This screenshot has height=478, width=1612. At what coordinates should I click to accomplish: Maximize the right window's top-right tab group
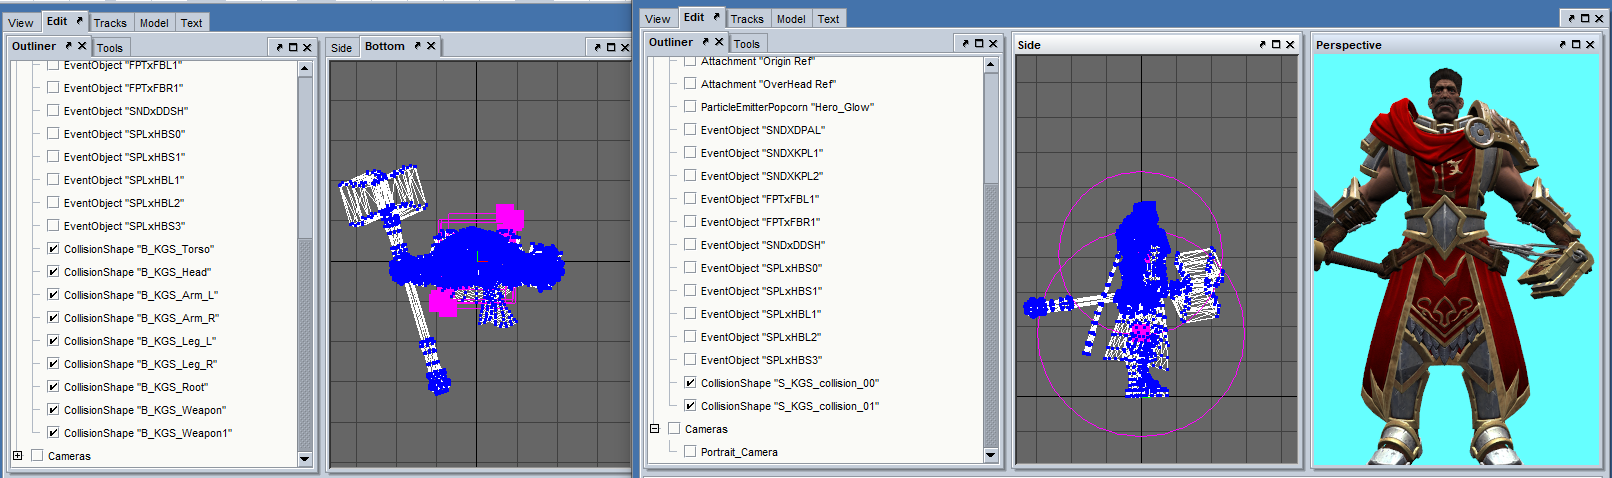point(1585,18)
